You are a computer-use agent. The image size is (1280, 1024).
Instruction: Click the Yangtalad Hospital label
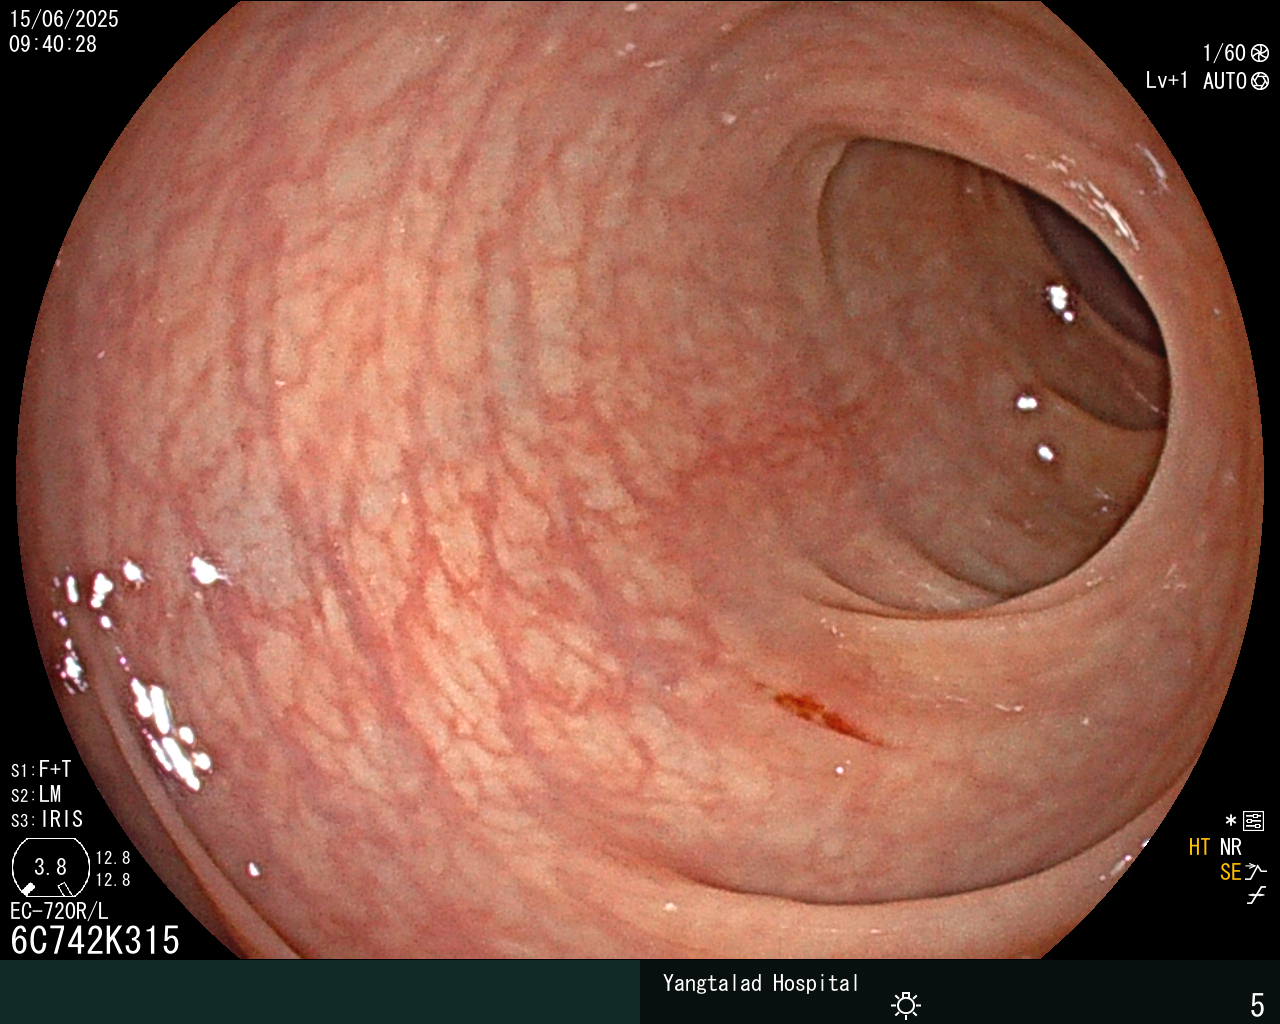click(761, 983)
